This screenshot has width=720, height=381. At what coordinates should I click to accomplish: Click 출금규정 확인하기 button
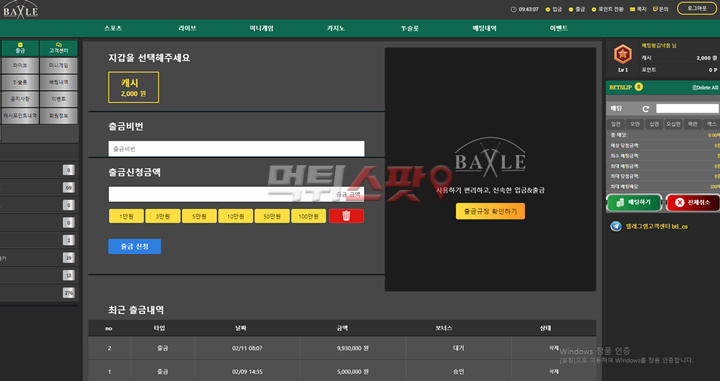490,212
